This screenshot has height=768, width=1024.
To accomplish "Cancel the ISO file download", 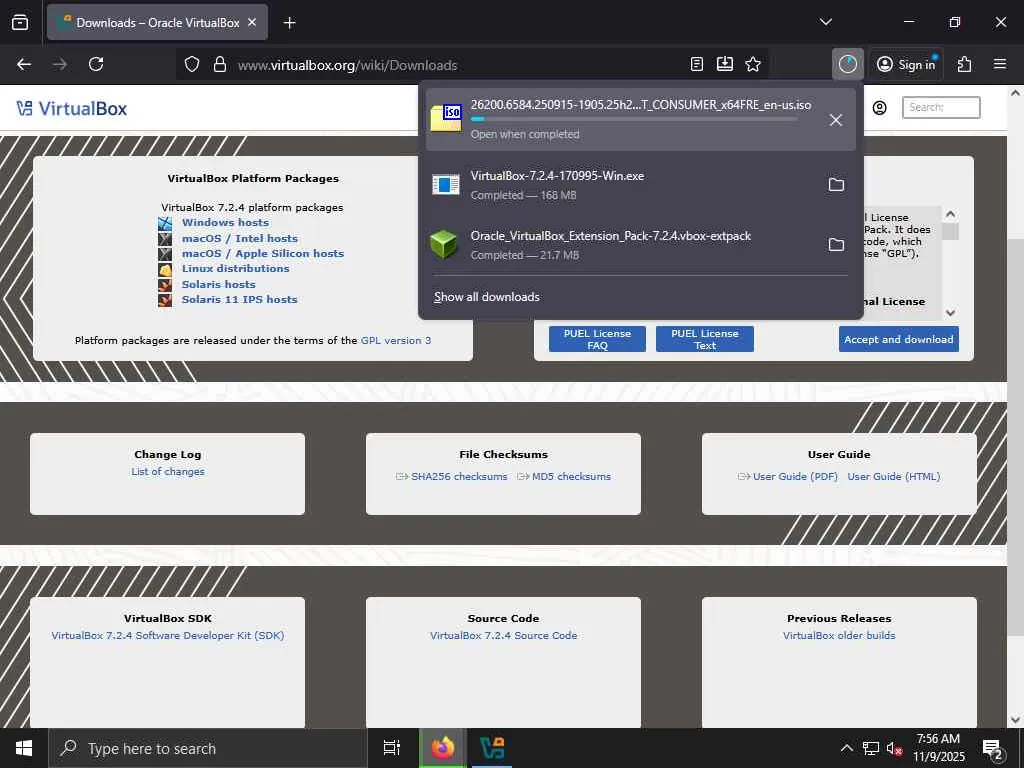I will 835,120.
